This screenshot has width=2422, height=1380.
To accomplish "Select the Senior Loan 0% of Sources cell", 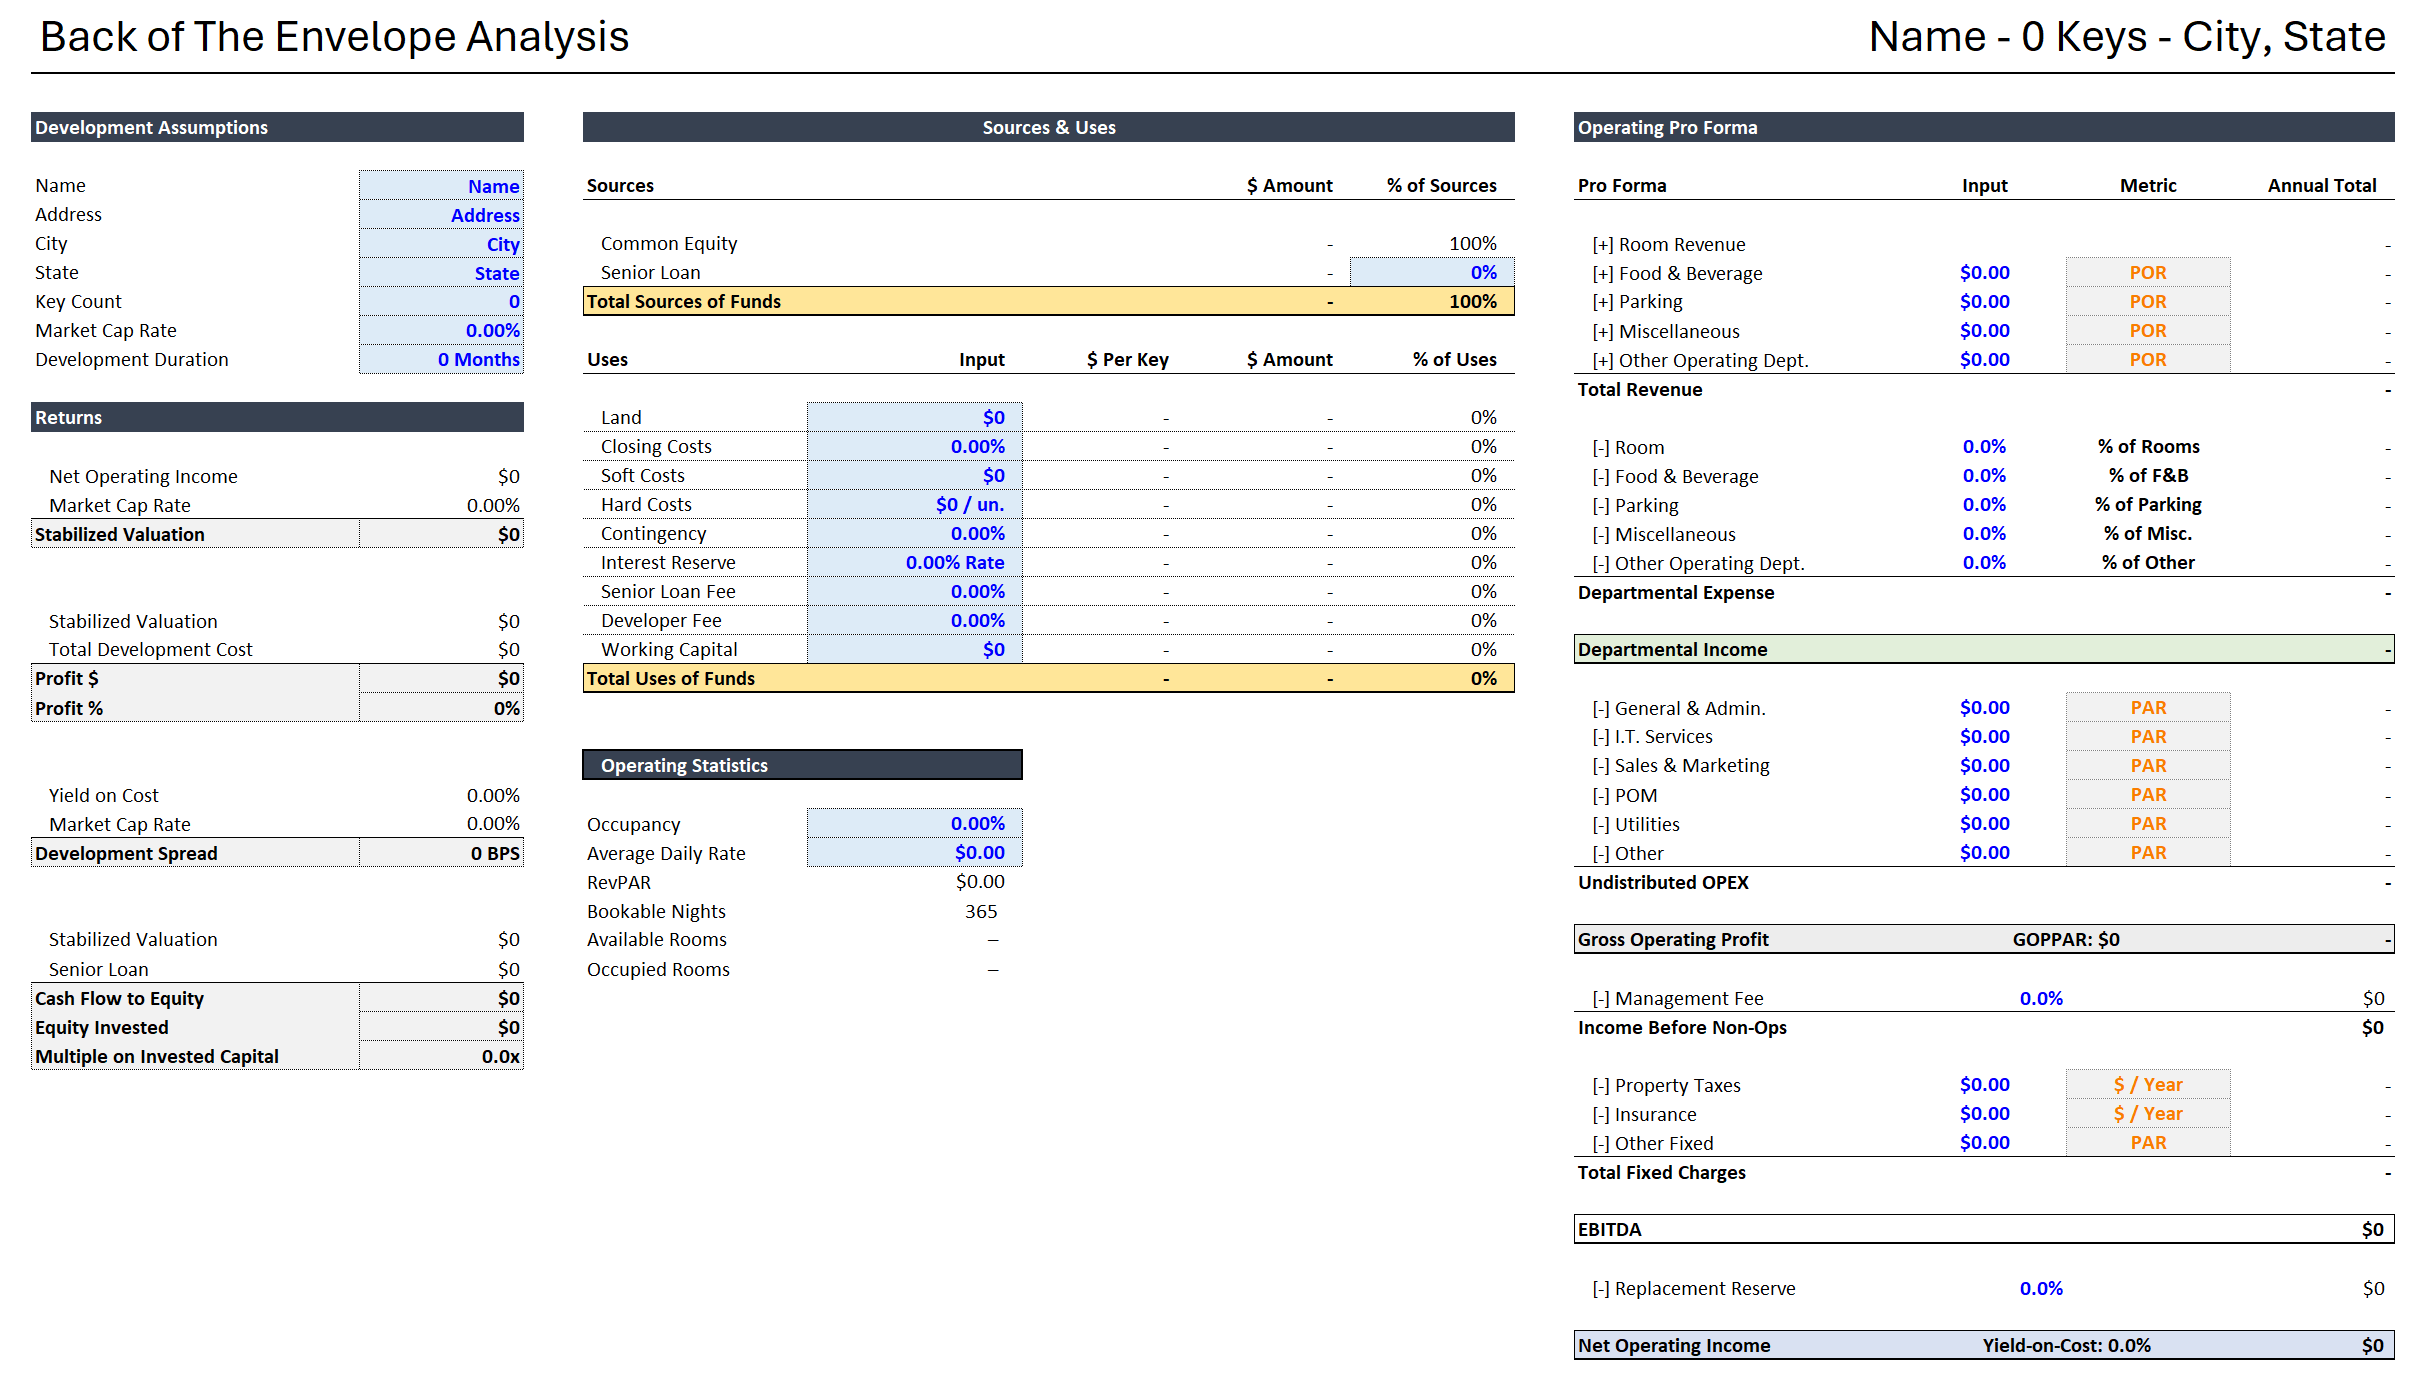I will point(1432,273).
